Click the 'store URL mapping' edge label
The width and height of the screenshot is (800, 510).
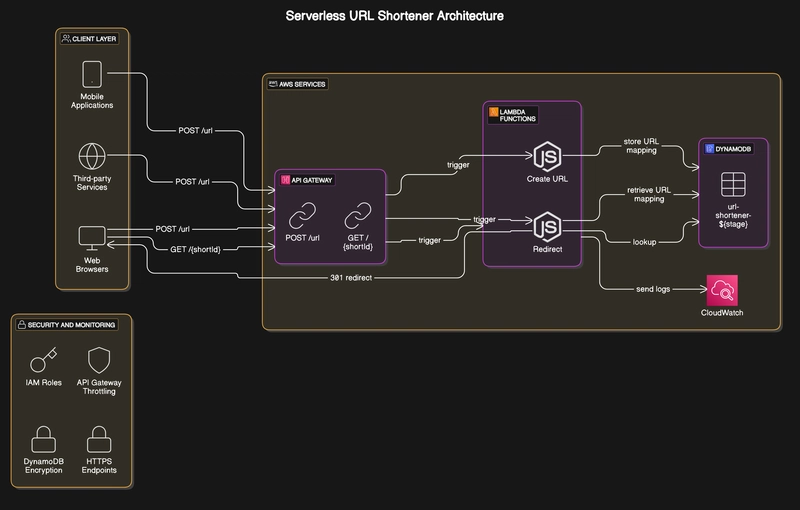coord(641,146)
